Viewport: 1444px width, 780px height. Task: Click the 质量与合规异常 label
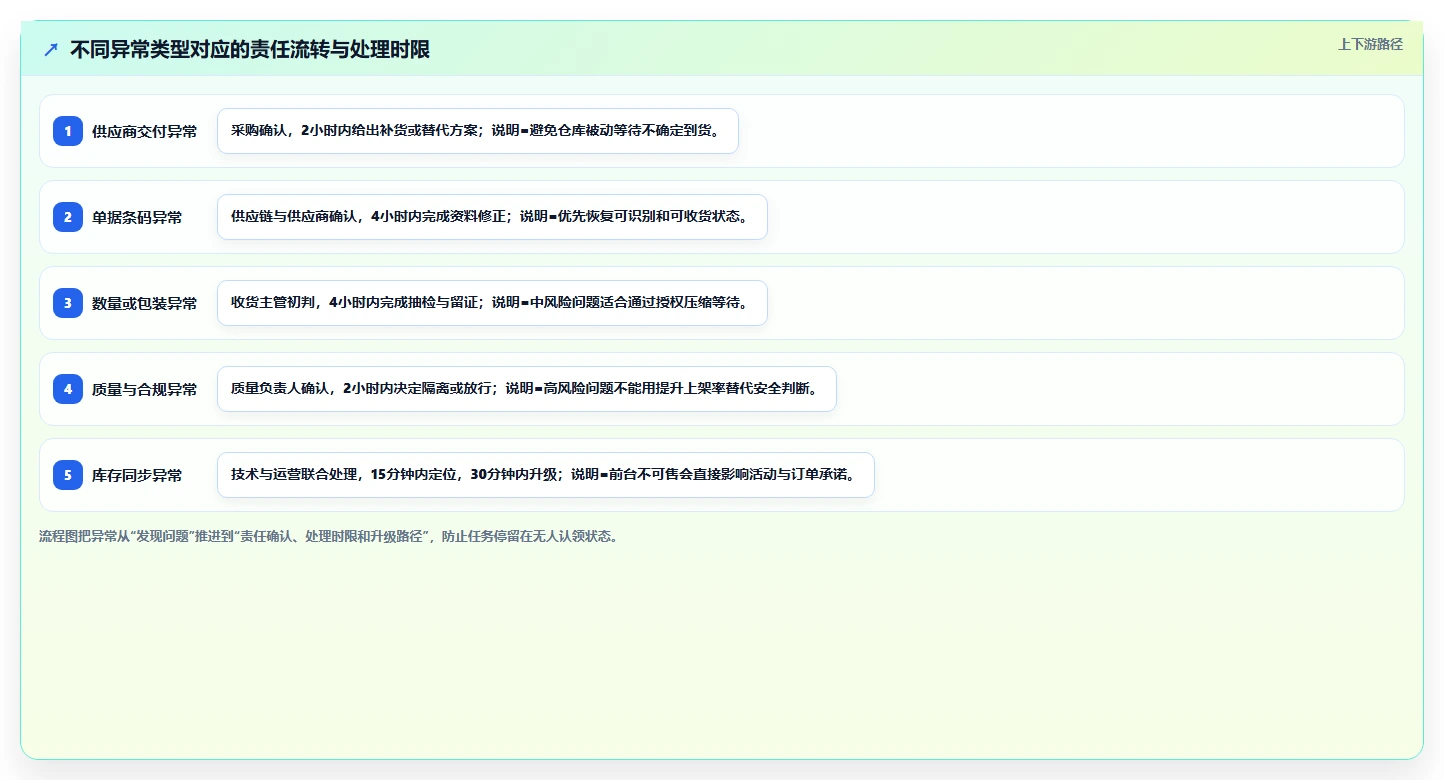tap(144, 389)
